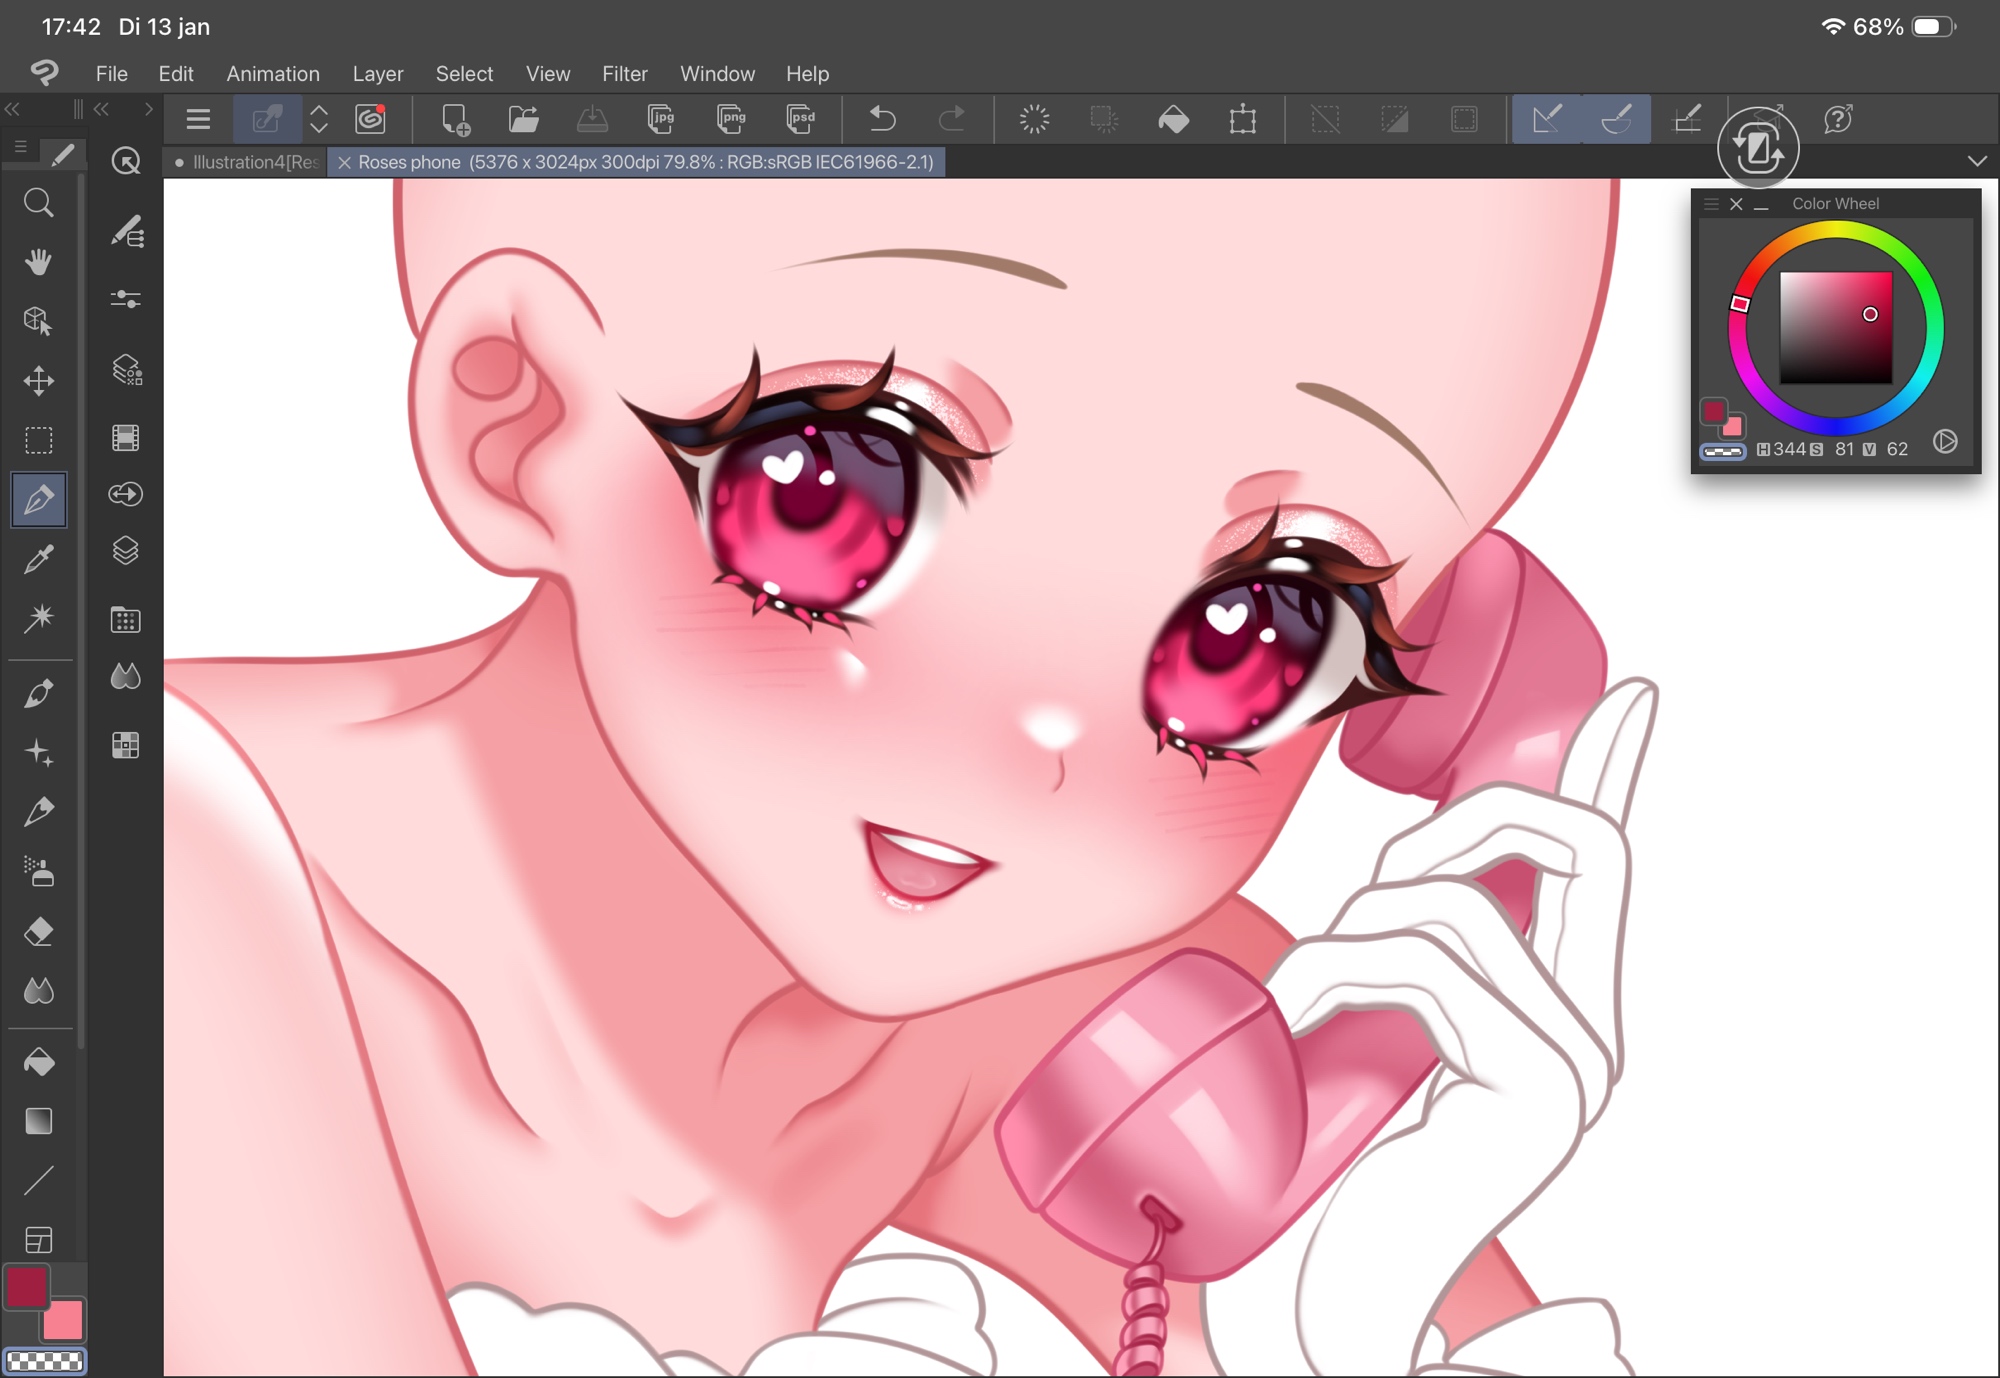Open the Filter menu
2000x1378 pixels.
click(x=624, y=74)
